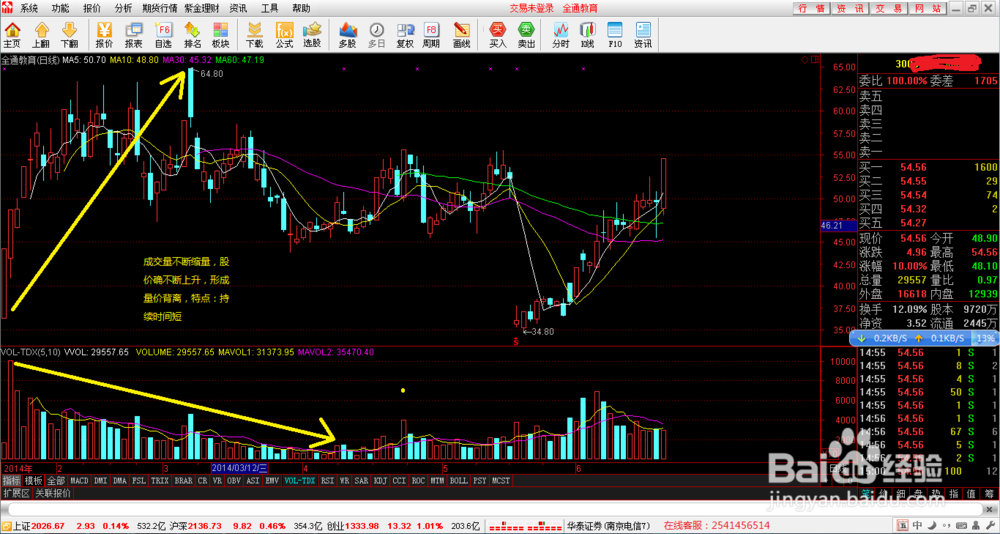
Task: Select the RSI indicator tab
Action: coord(328,480)
